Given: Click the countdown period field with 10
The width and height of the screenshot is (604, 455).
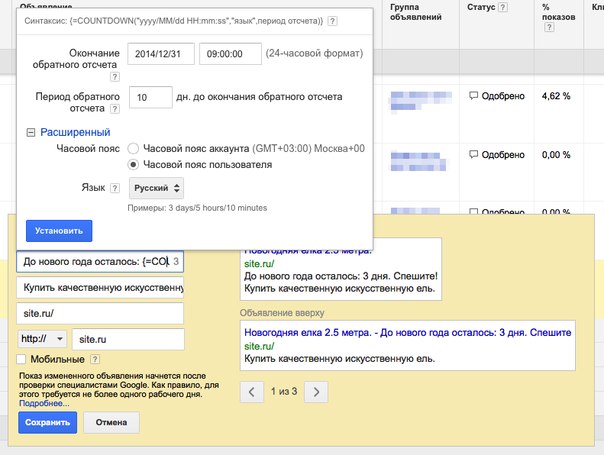Looking at the screenshot, I should tap(151, 97).
